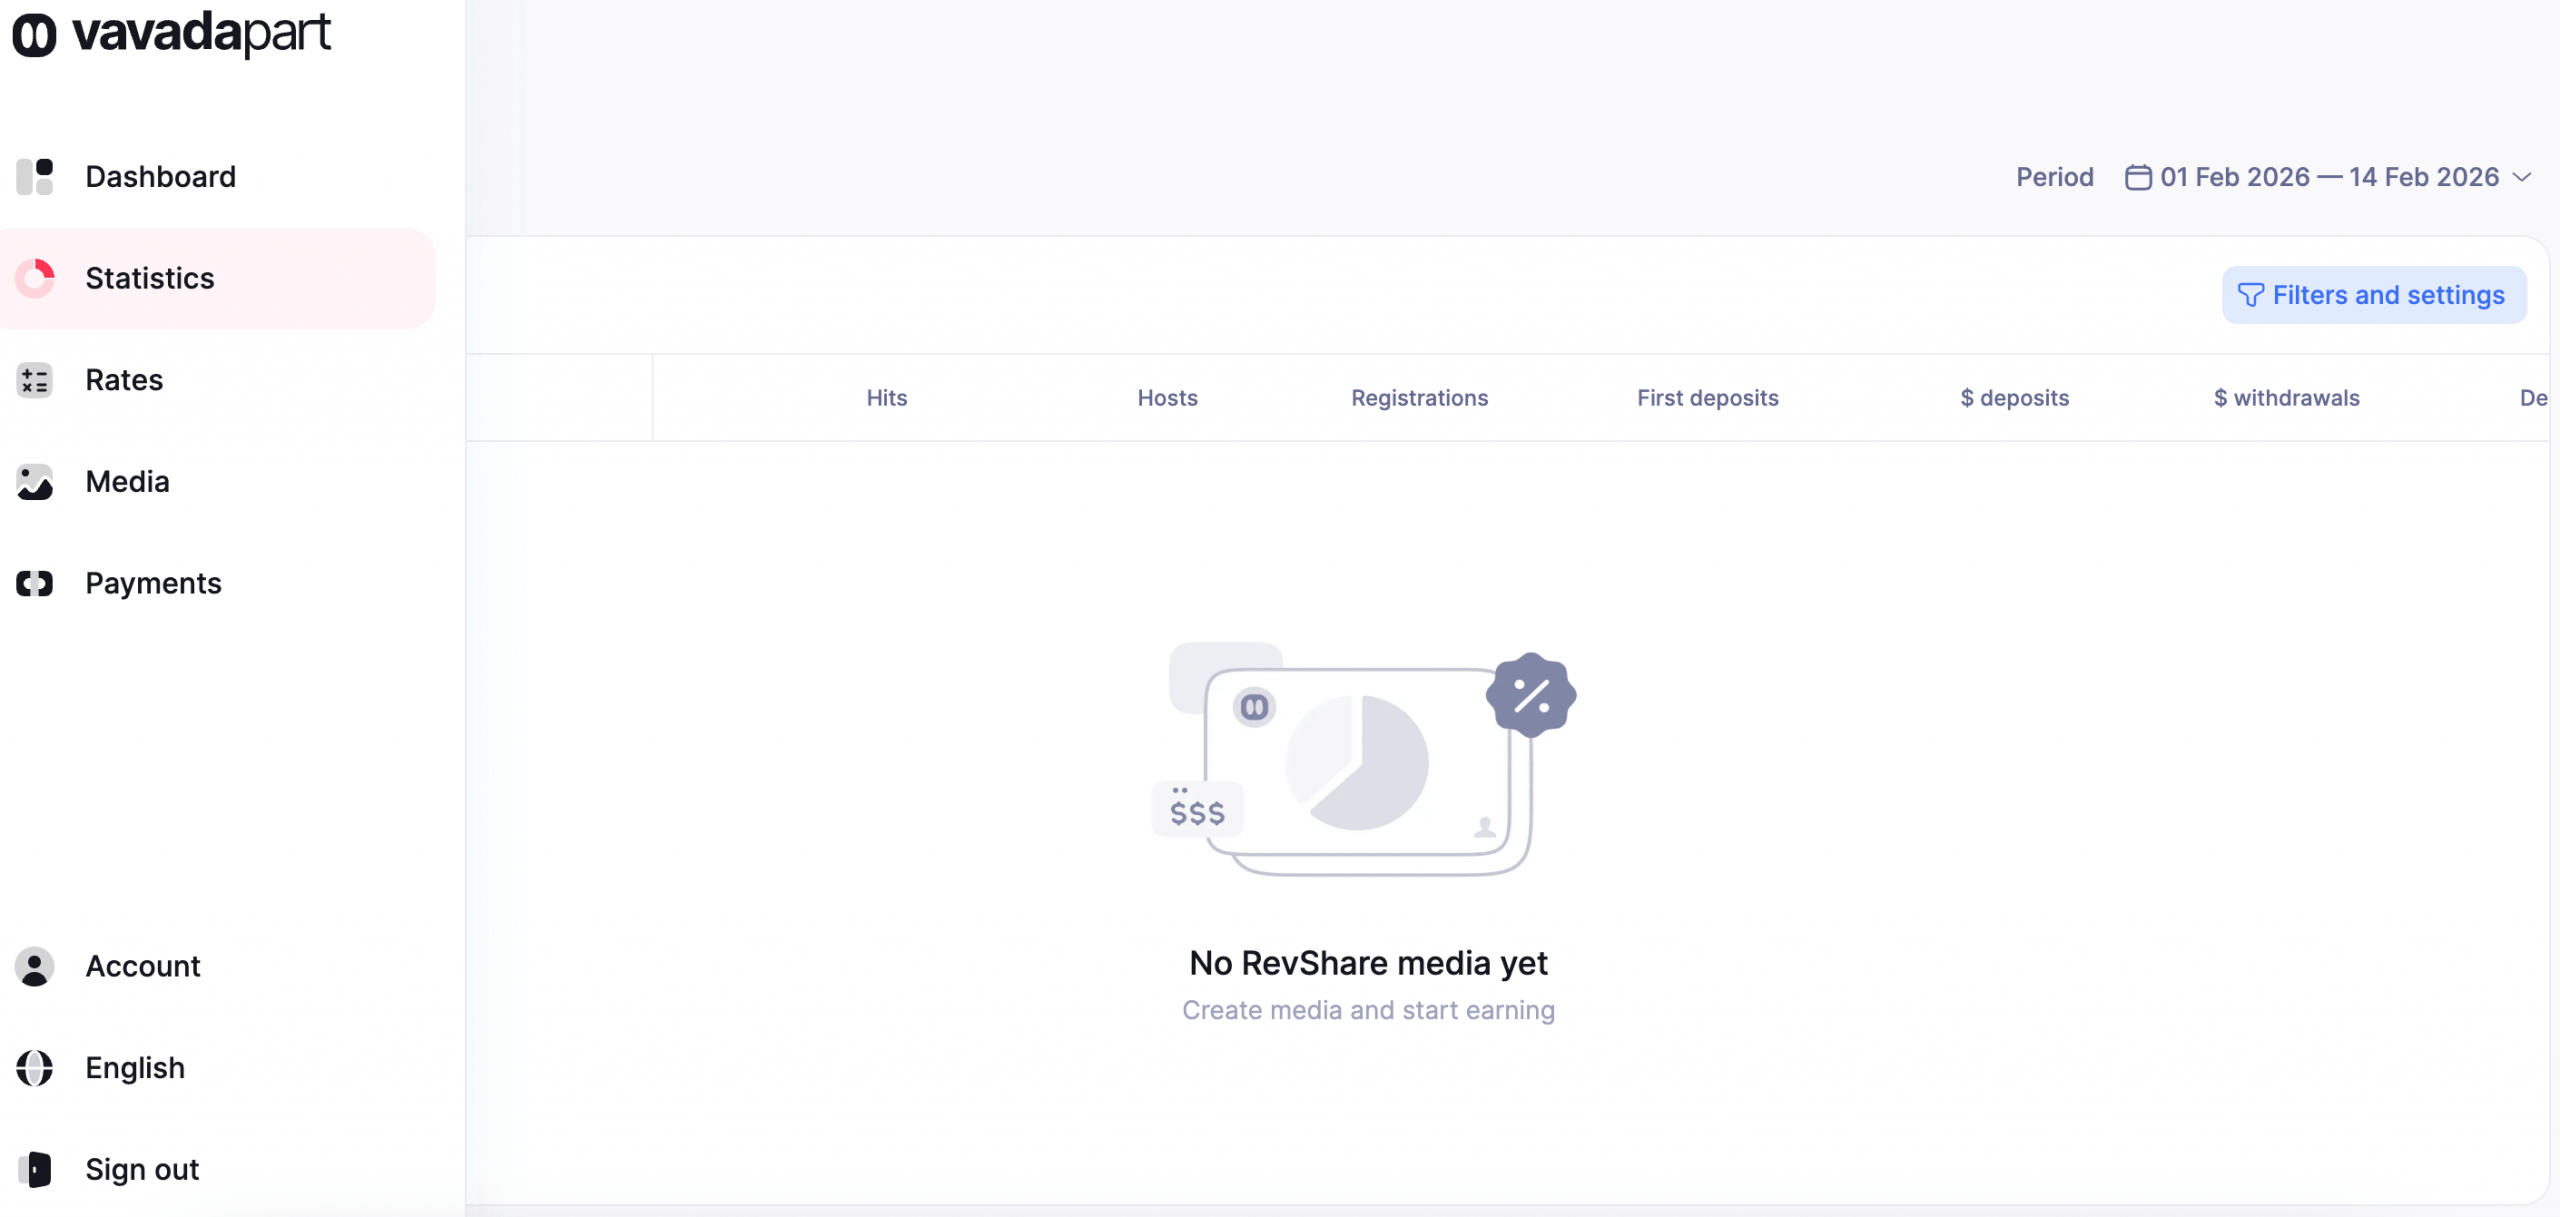The image size is (2560, 1217).
Task: Click the First deposits column header
Action: 1707,398
